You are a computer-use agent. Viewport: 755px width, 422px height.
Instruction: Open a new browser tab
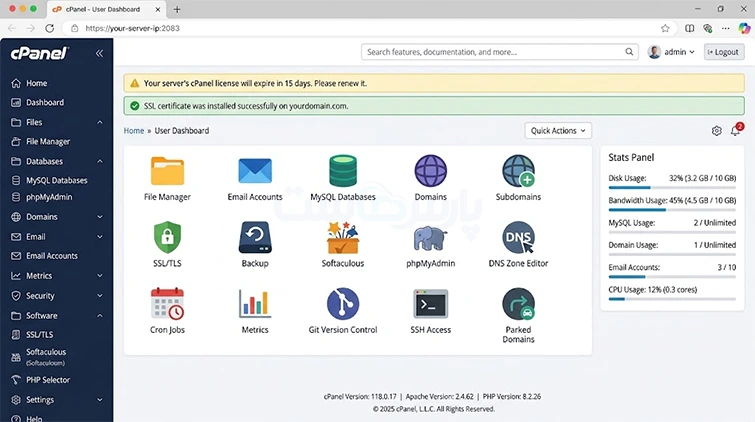click(x=177, y=9)
